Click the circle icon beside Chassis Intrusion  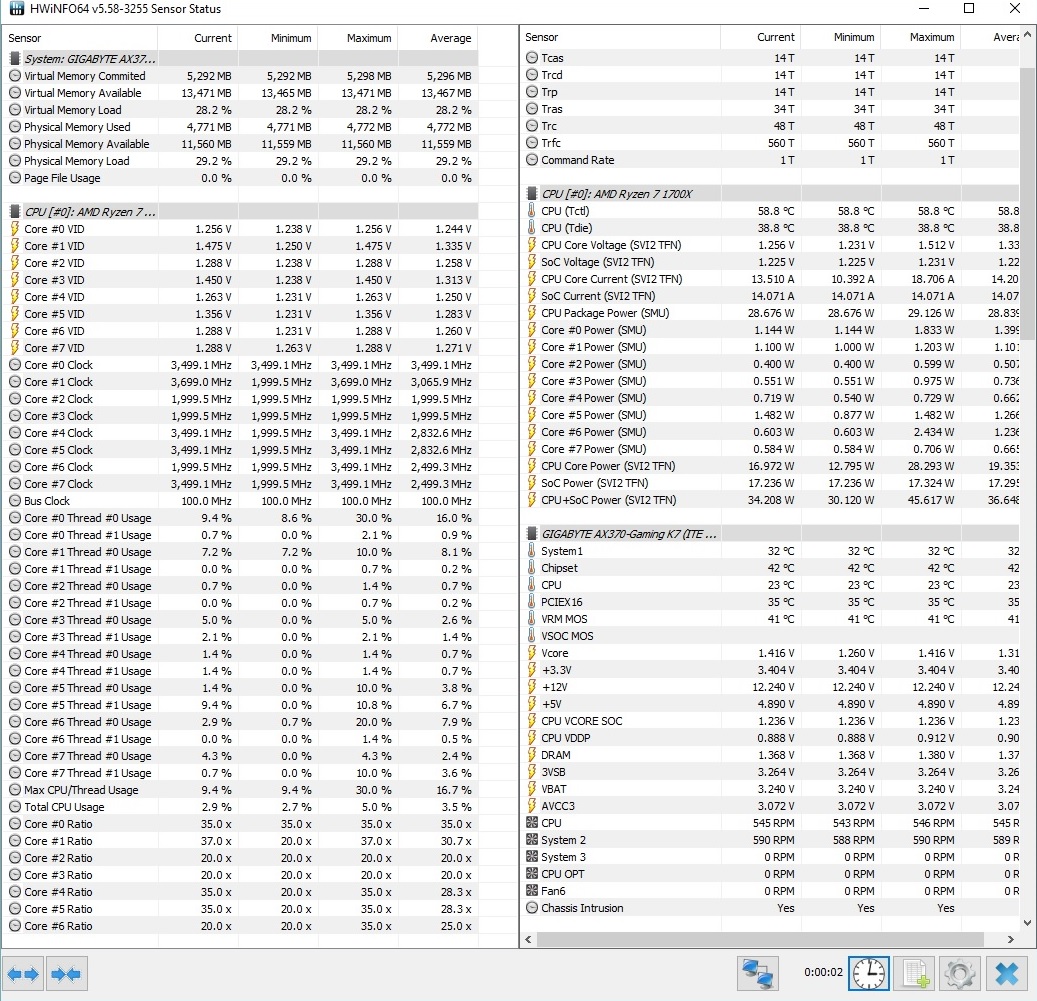[x=532, y=908]
